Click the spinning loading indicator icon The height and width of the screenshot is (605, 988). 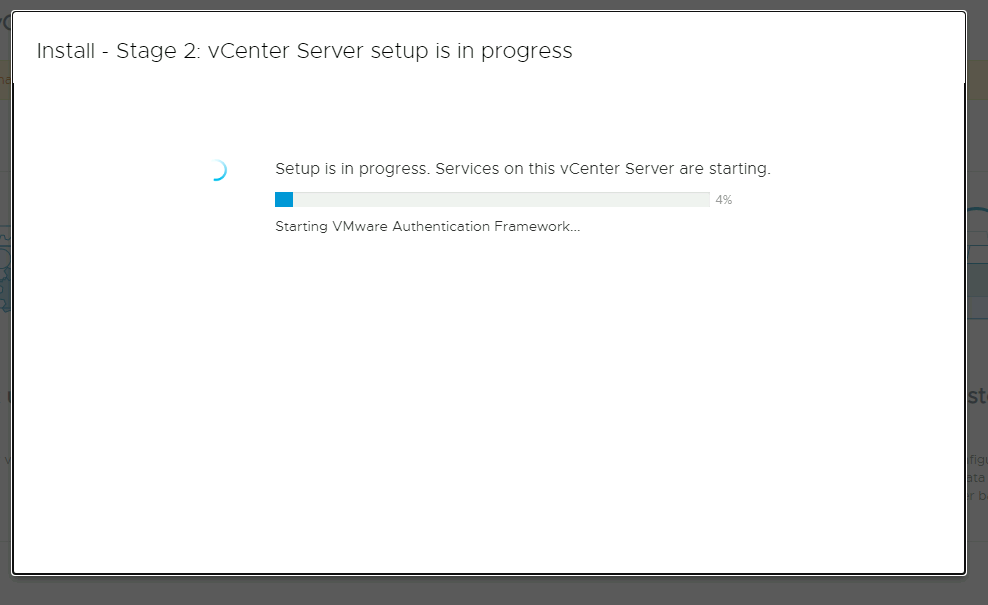(217, 171)
